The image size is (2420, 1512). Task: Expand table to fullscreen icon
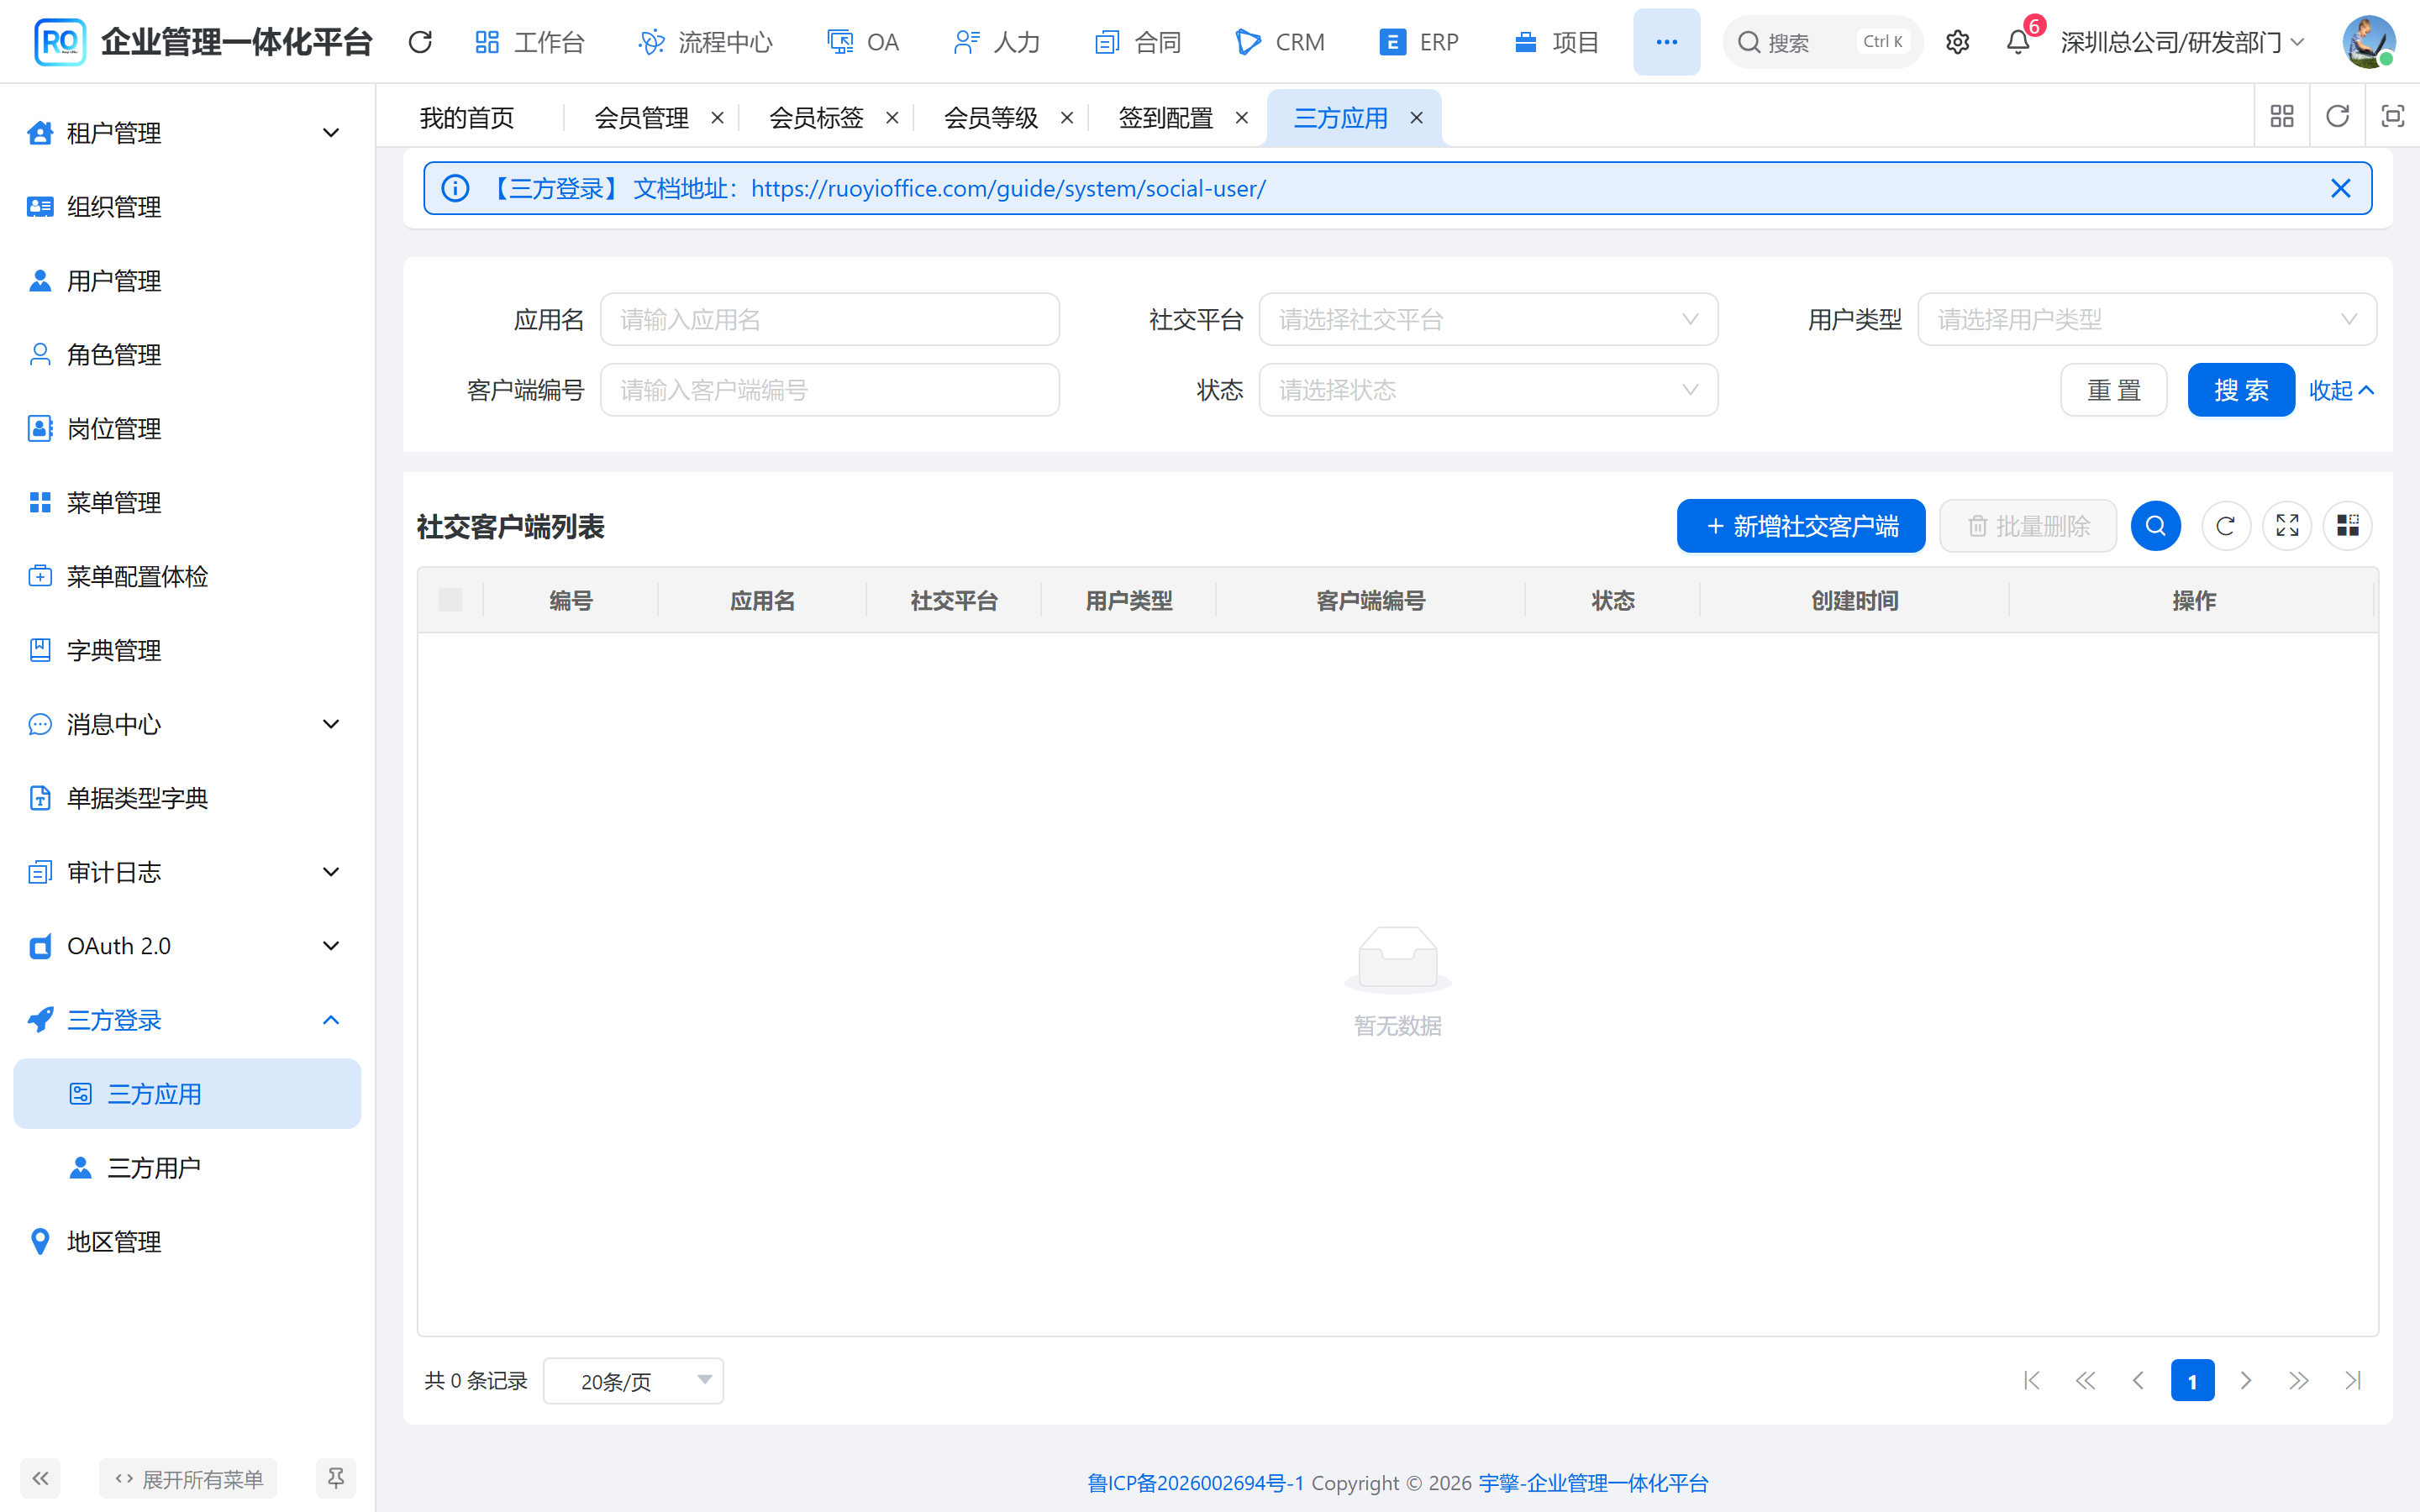tap(2287, 526)
